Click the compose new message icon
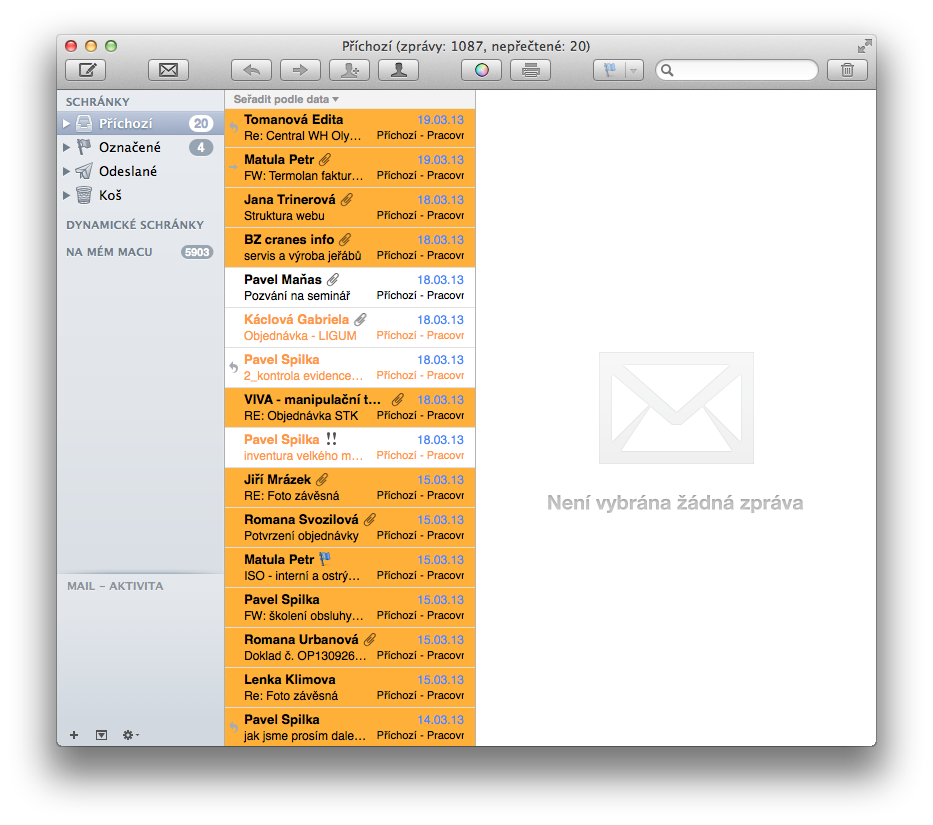This screenshot has width=933, height=825. [86, 70]
